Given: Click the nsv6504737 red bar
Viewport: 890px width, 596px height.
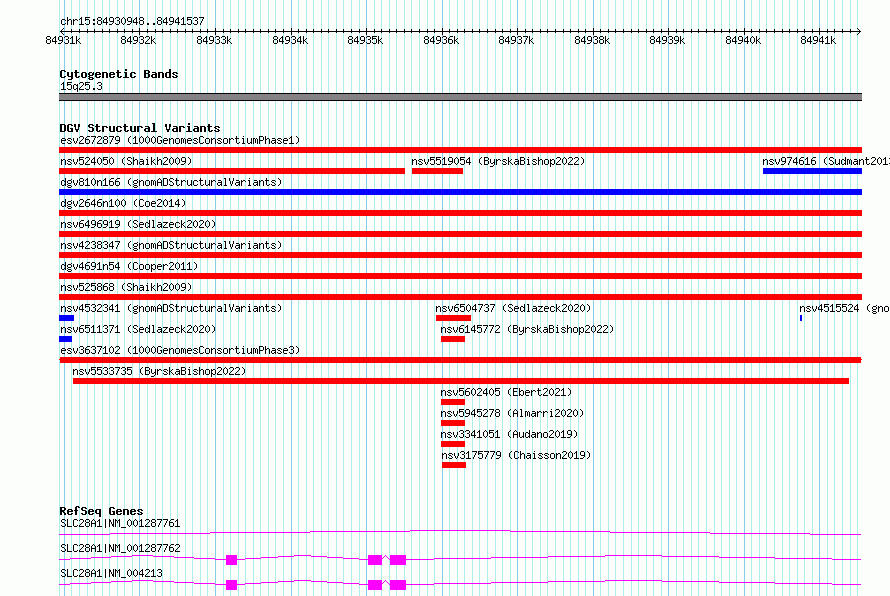Looking at the screenshot, I should 453,318.
